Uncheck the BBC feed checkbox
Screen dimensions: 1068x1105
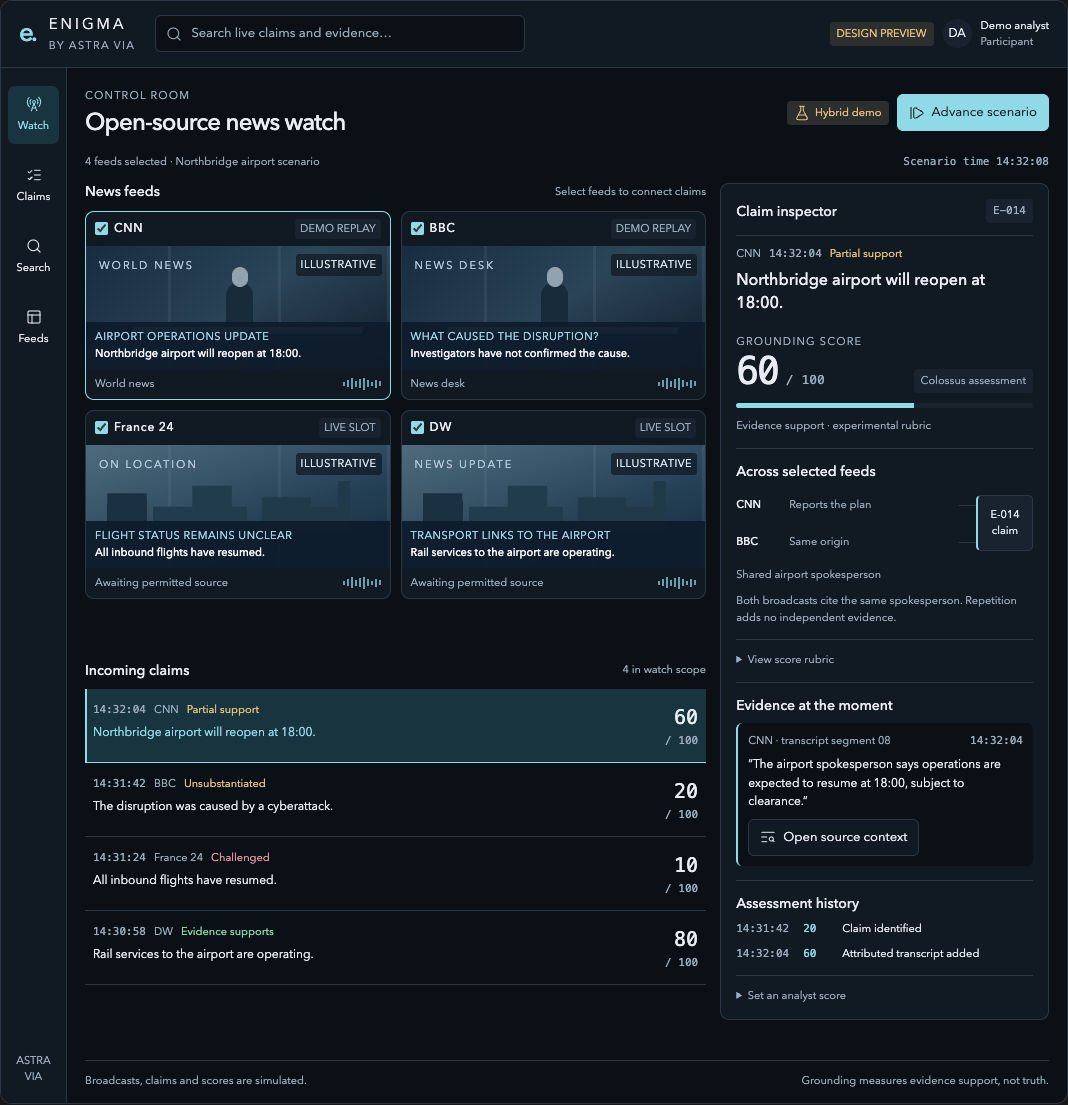click(417, 228)
